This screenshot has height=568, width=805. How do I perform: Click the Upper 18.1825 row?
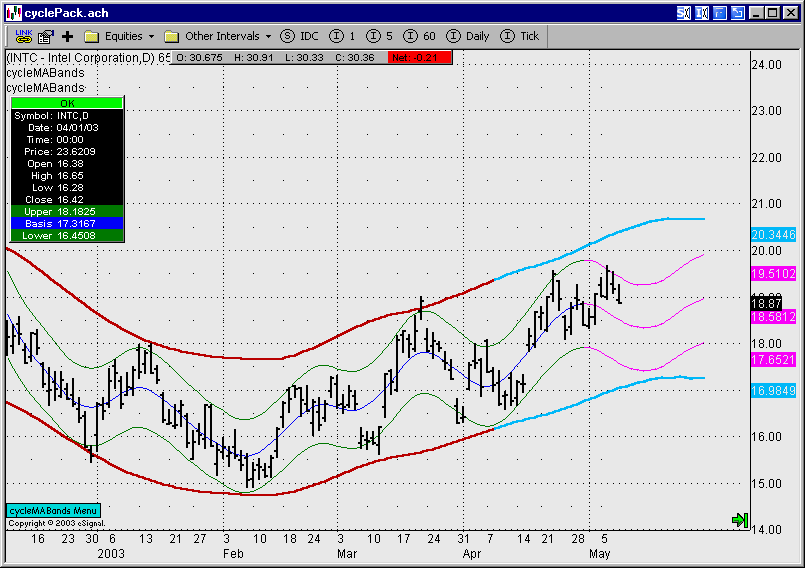pos(67,212)
